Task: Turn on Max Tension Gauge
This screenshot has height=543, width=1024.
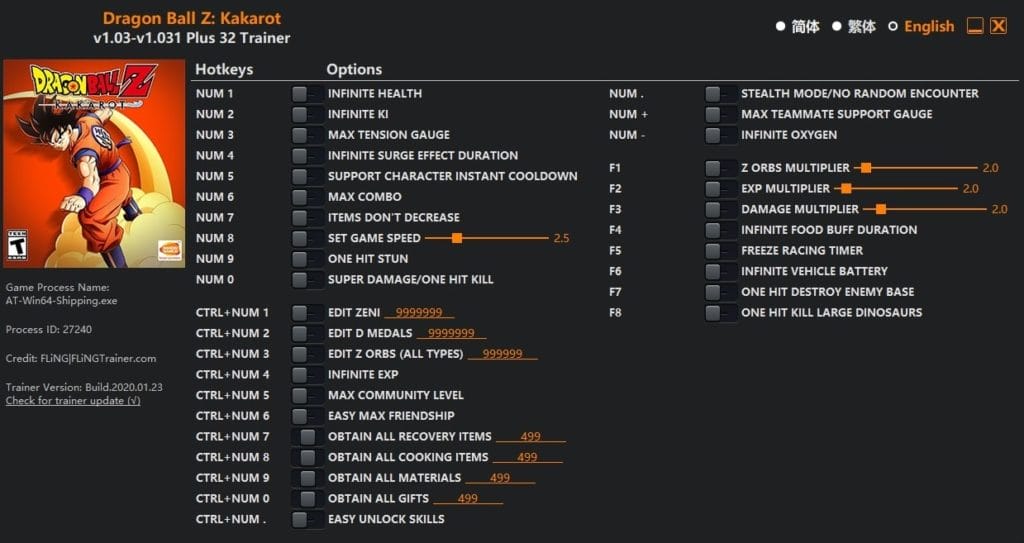Action: tap(307, 135)
